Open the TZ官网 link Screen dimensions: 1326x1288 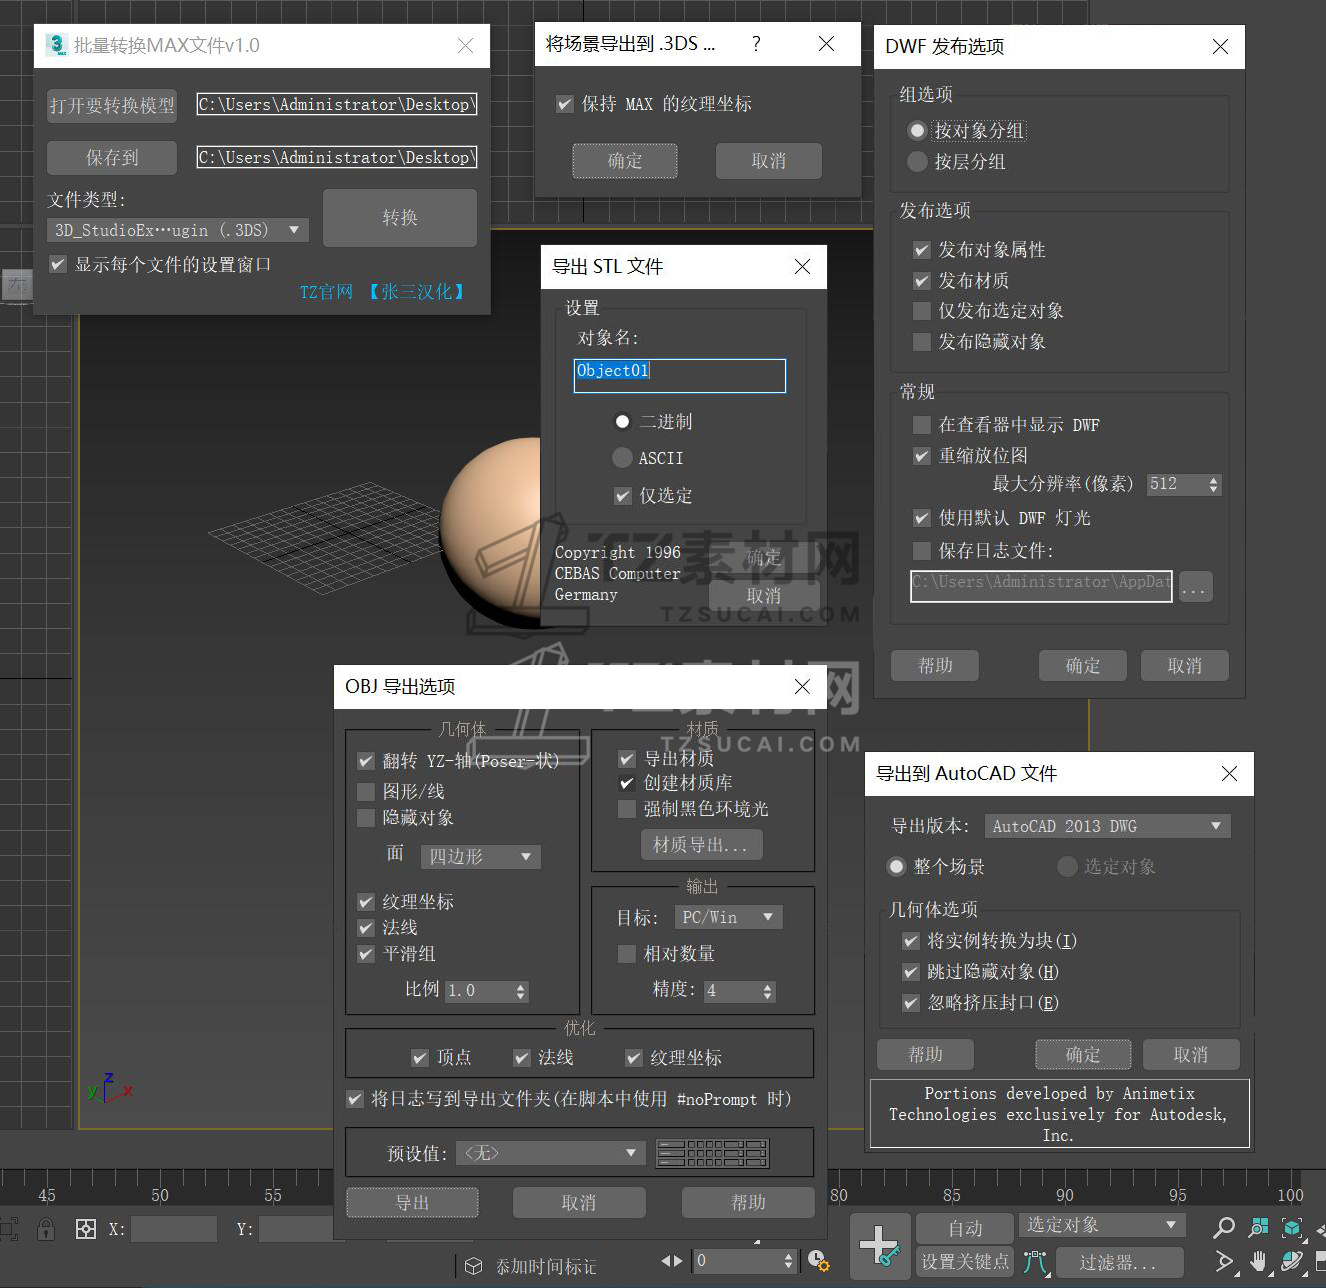coord(326,292)
